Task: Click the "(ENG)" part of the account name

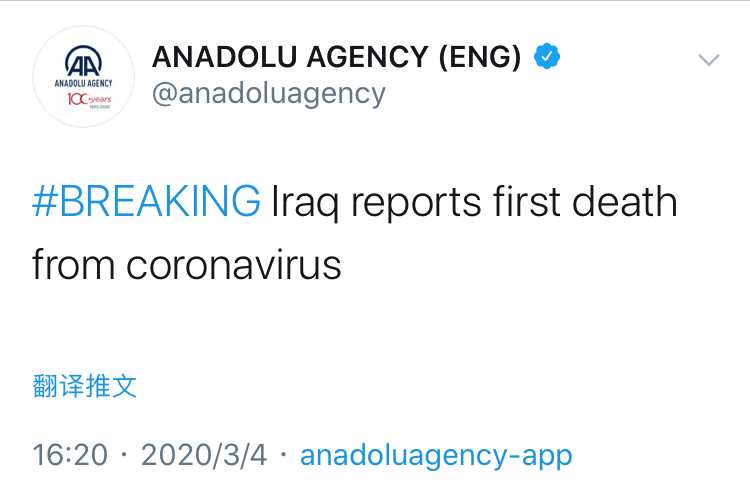Action: pos(481,58)
